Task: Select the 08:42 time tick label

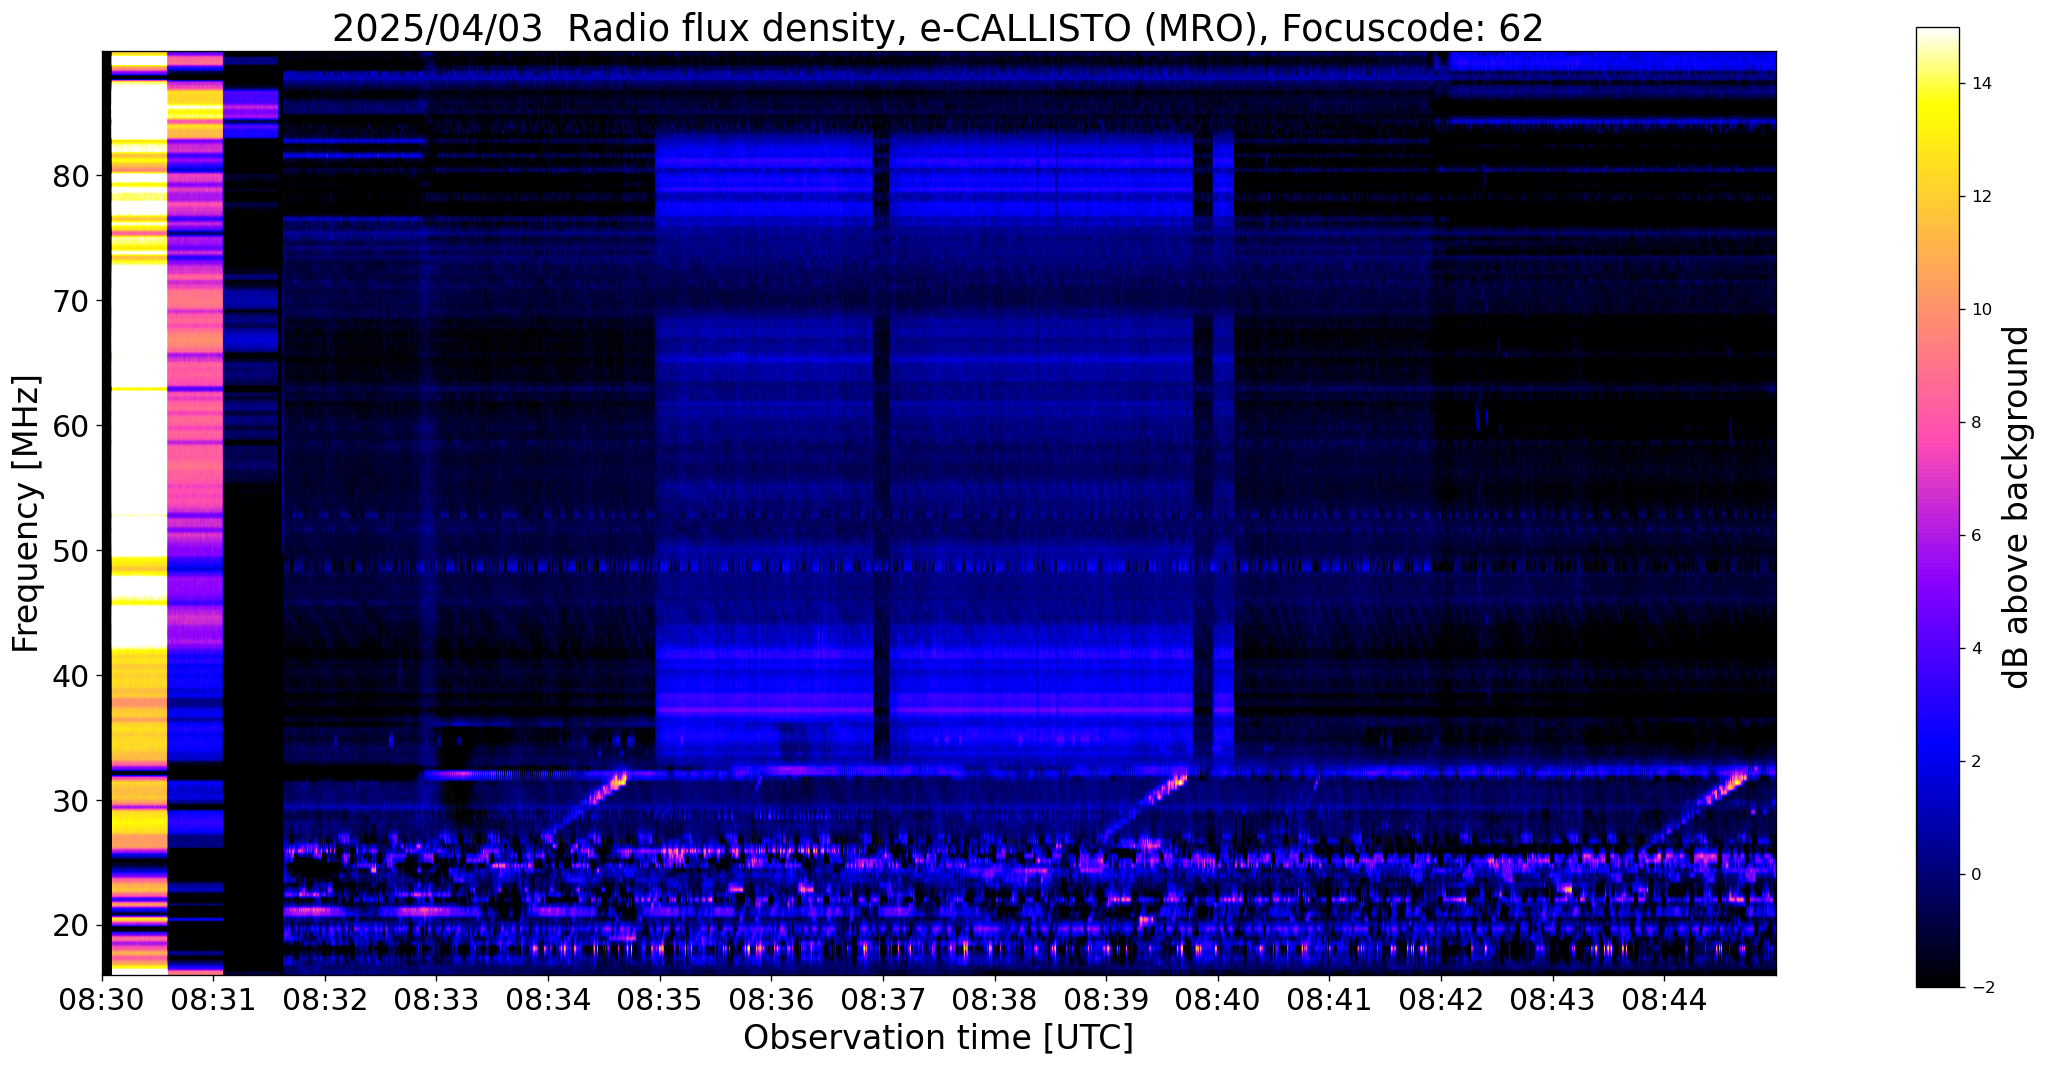Action: (x=1441, y=999)
